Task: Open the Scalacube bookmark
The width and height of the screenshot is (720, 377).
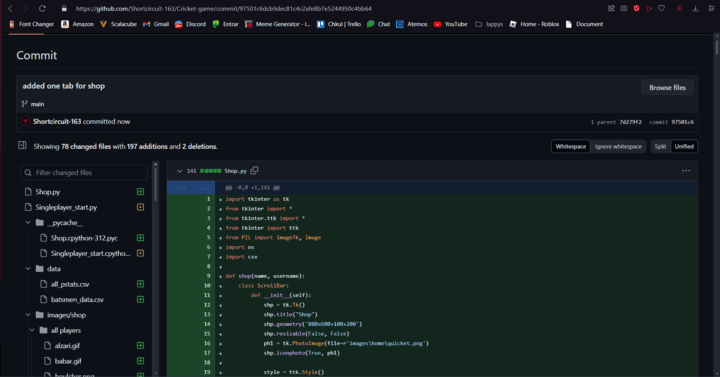Action: tap(118, 24)
